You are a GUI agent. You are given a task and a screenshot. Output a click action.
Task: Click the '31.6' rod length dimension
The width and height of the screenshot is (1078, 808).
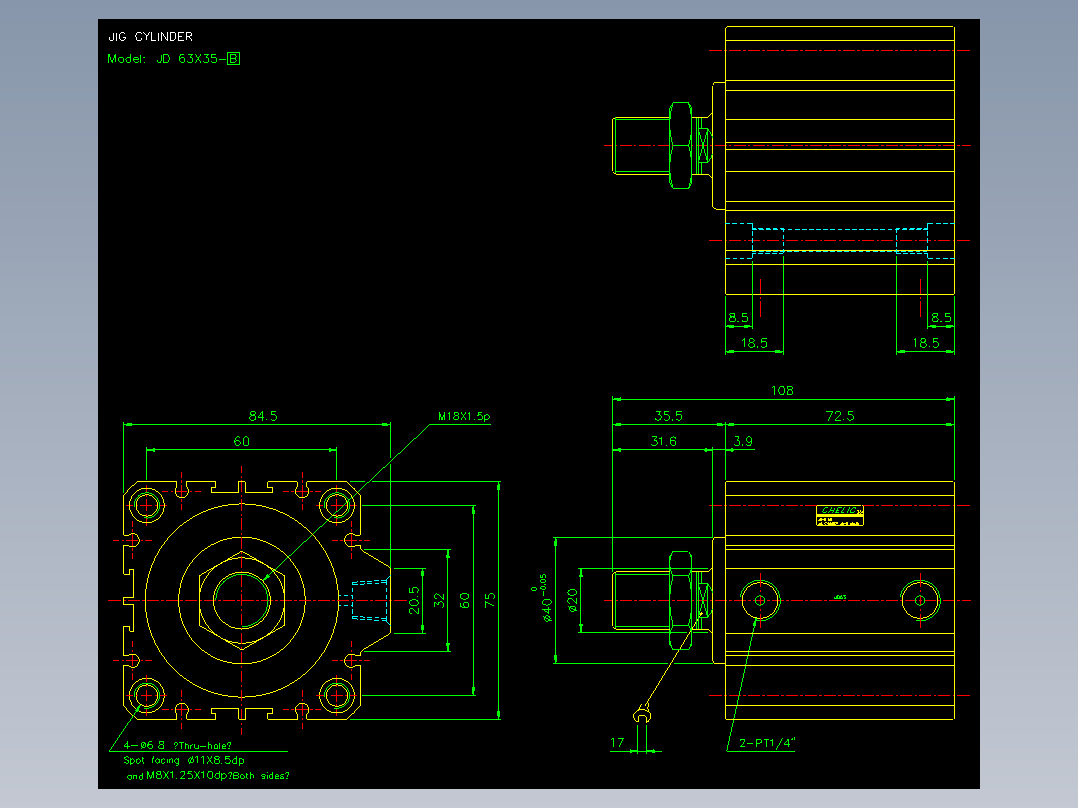click(663, 441)
